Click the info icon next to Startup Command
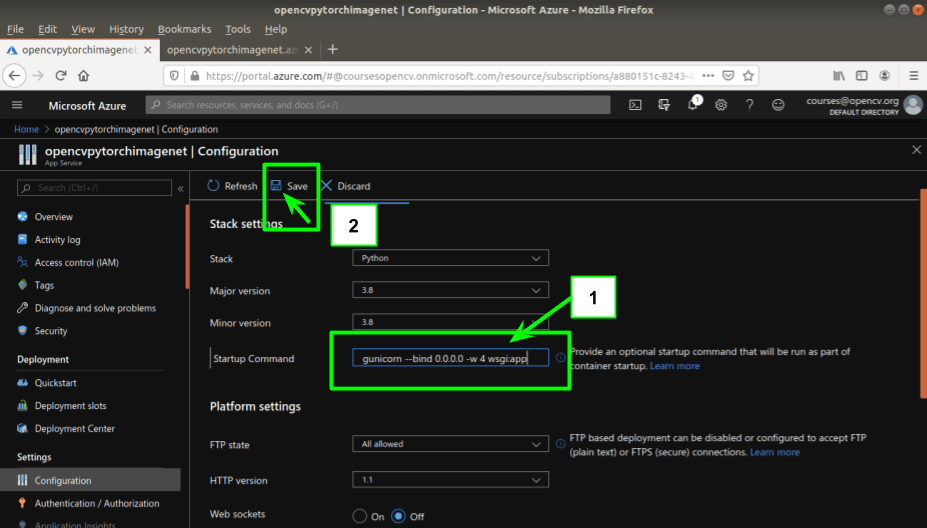The width and height of the screenshot is (927, 528). (x=560, y=358)
